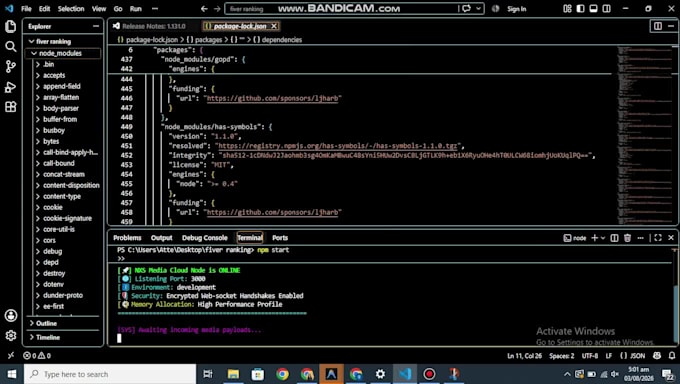Expand the accepts folder

tap(38, 75)
